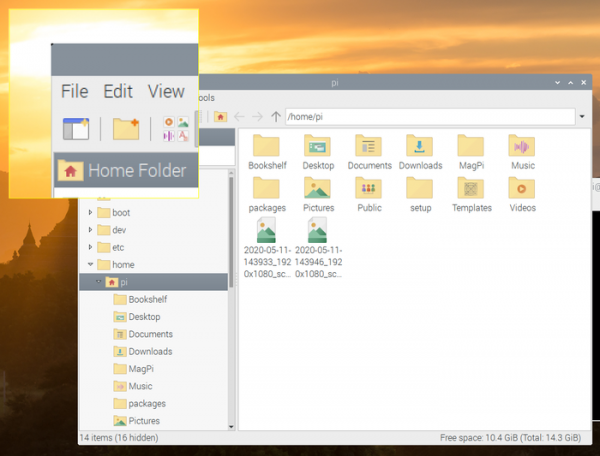The width and height of the screenshot is (600, 456).
Task: Go back using the left arrow
Action: pos(240,117)
